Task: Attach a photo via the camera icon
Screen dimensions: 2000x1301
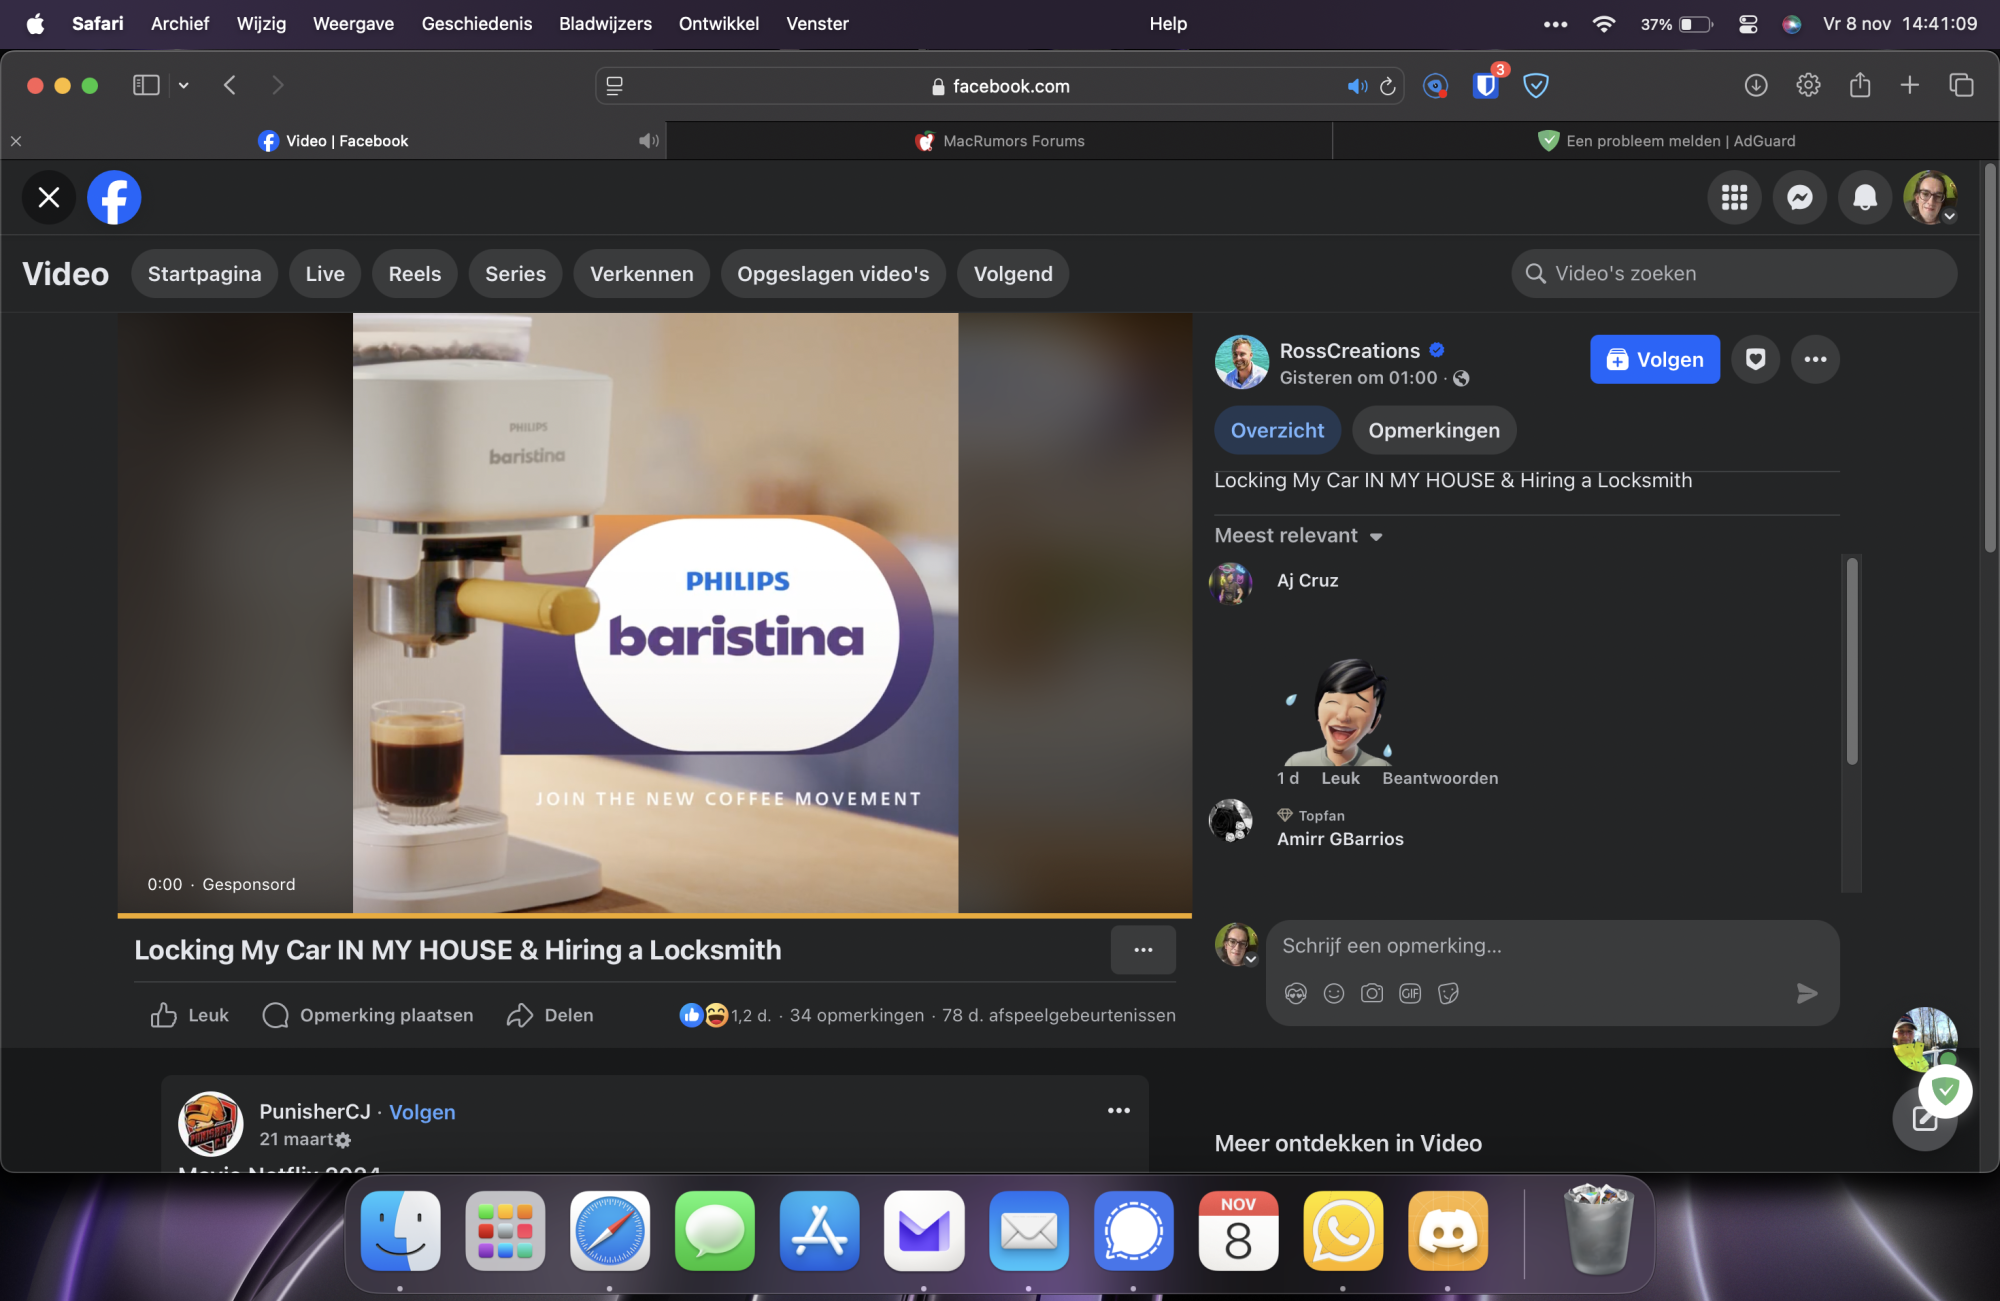Action: [x=1372, y=993]
